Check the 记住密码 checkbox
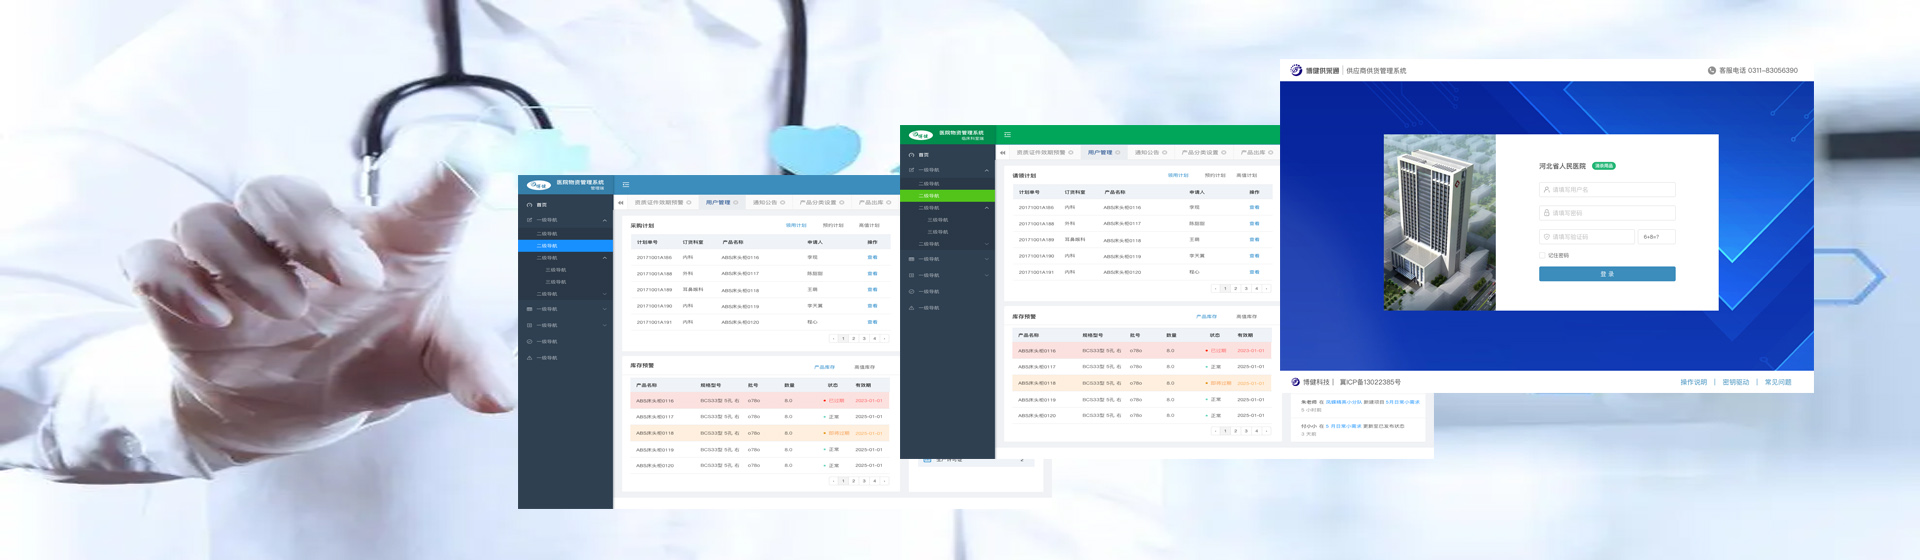Image resolution: width=1920 pixels, height=560 pixels. 1543,256
